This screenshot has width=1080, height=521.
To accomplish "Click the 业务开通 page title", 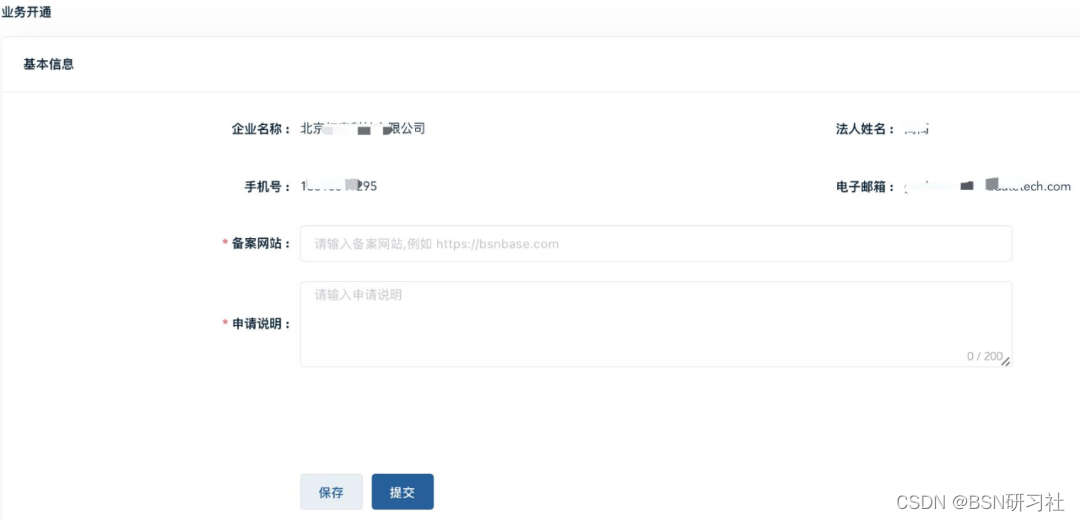I will click(26, 12).
